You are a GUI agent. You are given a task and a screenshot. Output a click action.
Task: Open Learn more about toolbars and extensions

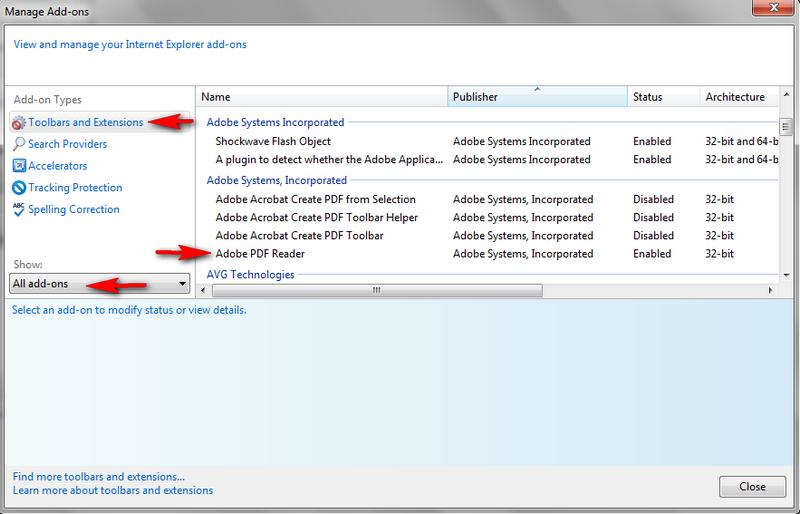click(x=113, y=490)
